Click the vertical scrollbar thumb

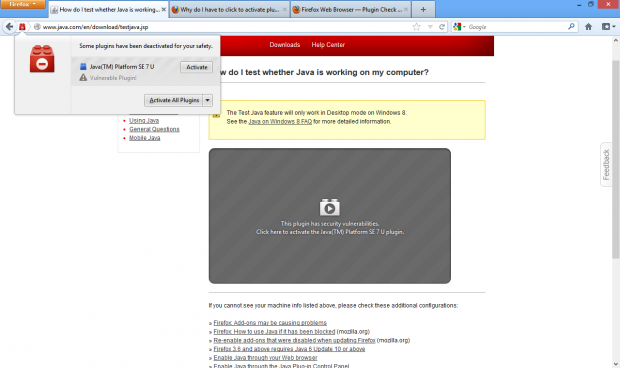coord(616,159)
